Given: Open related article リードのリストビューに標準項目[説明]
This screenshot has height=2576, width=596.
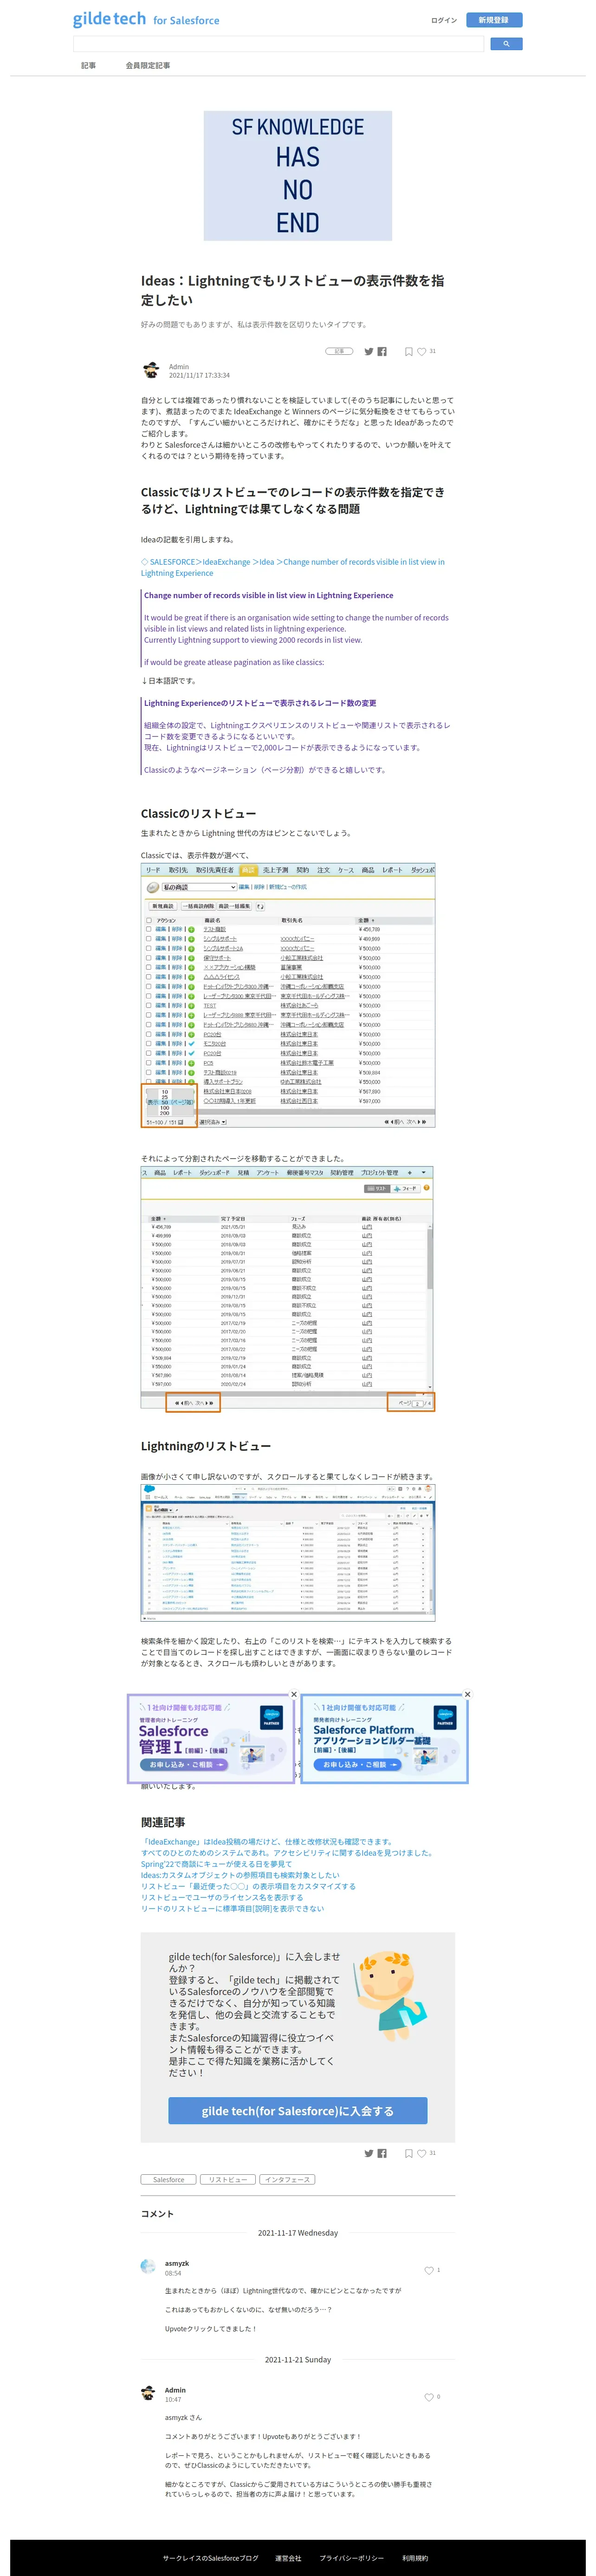Looking at the screenshot, I should (x=233, y=1908).
